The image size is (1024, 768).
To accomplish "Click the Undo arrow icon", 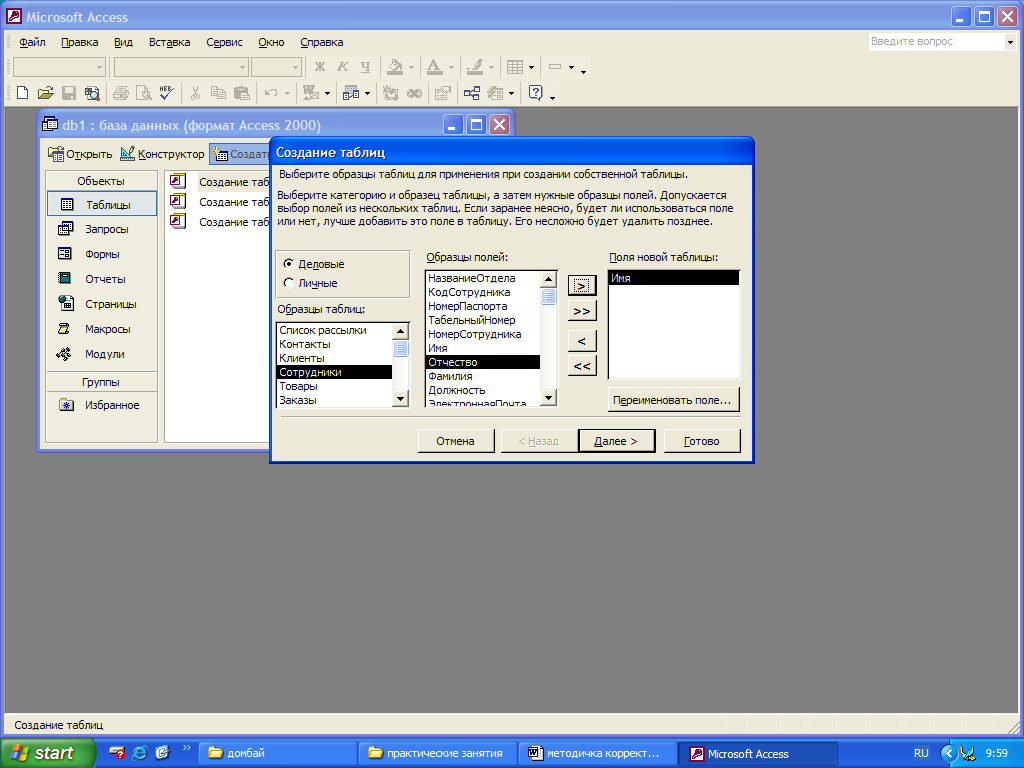I will click(x=271, y=93).
